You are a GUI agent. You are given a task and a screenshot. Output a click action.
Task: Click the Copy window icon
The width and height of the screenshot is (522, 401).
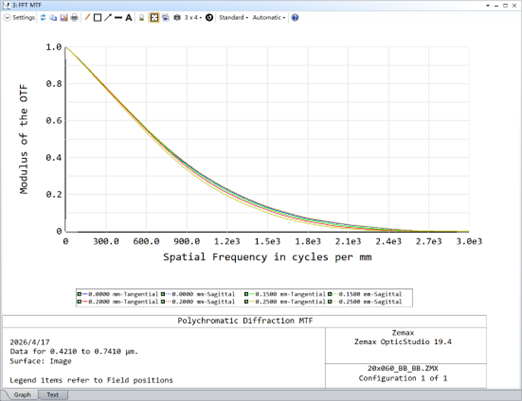coord(53,18)
